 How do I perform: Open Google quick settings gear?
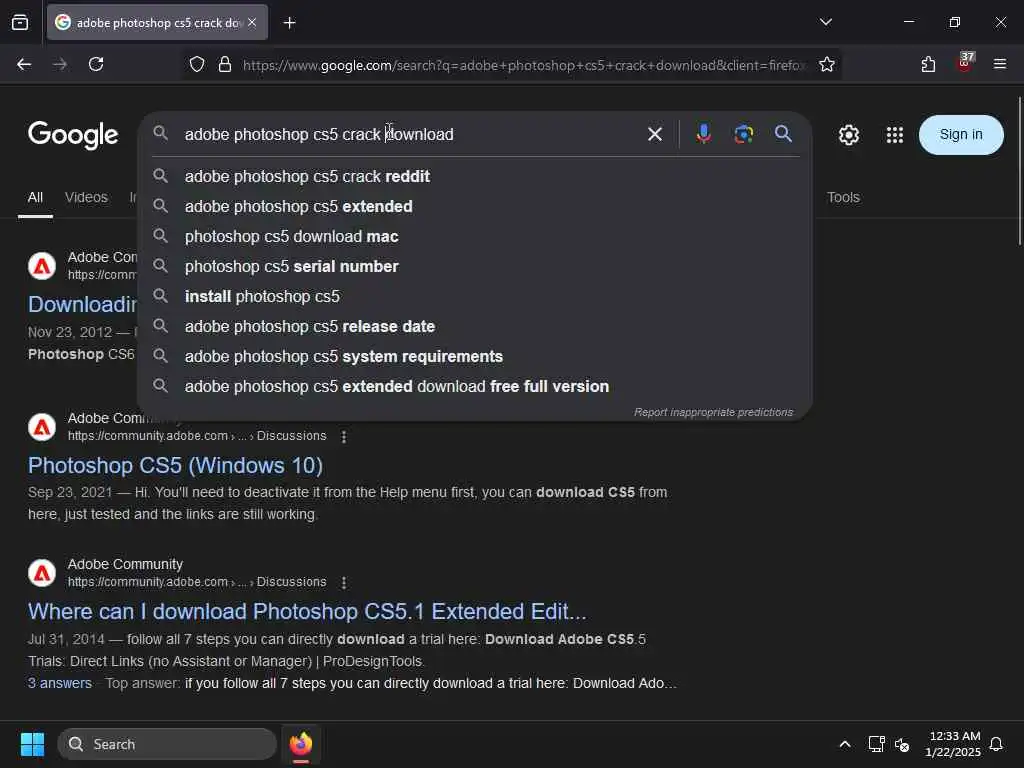[x=848, y=135]
